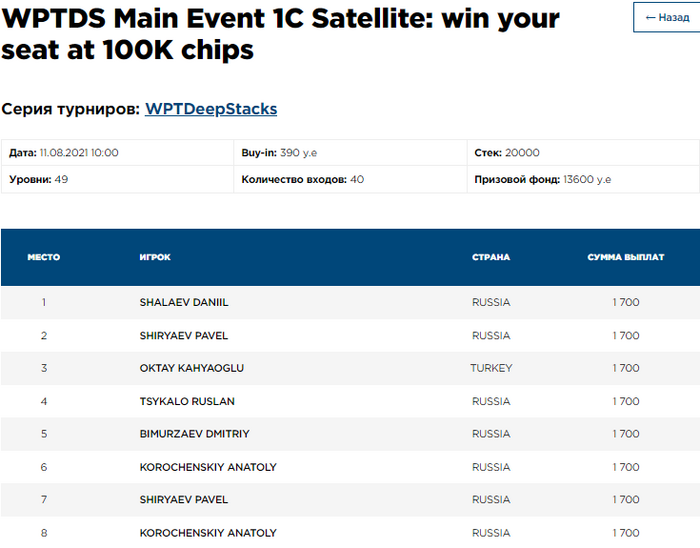Open the WPTDeepStacks series link
Viewport: 700px width, 548px height.
[x=211, y=109]
